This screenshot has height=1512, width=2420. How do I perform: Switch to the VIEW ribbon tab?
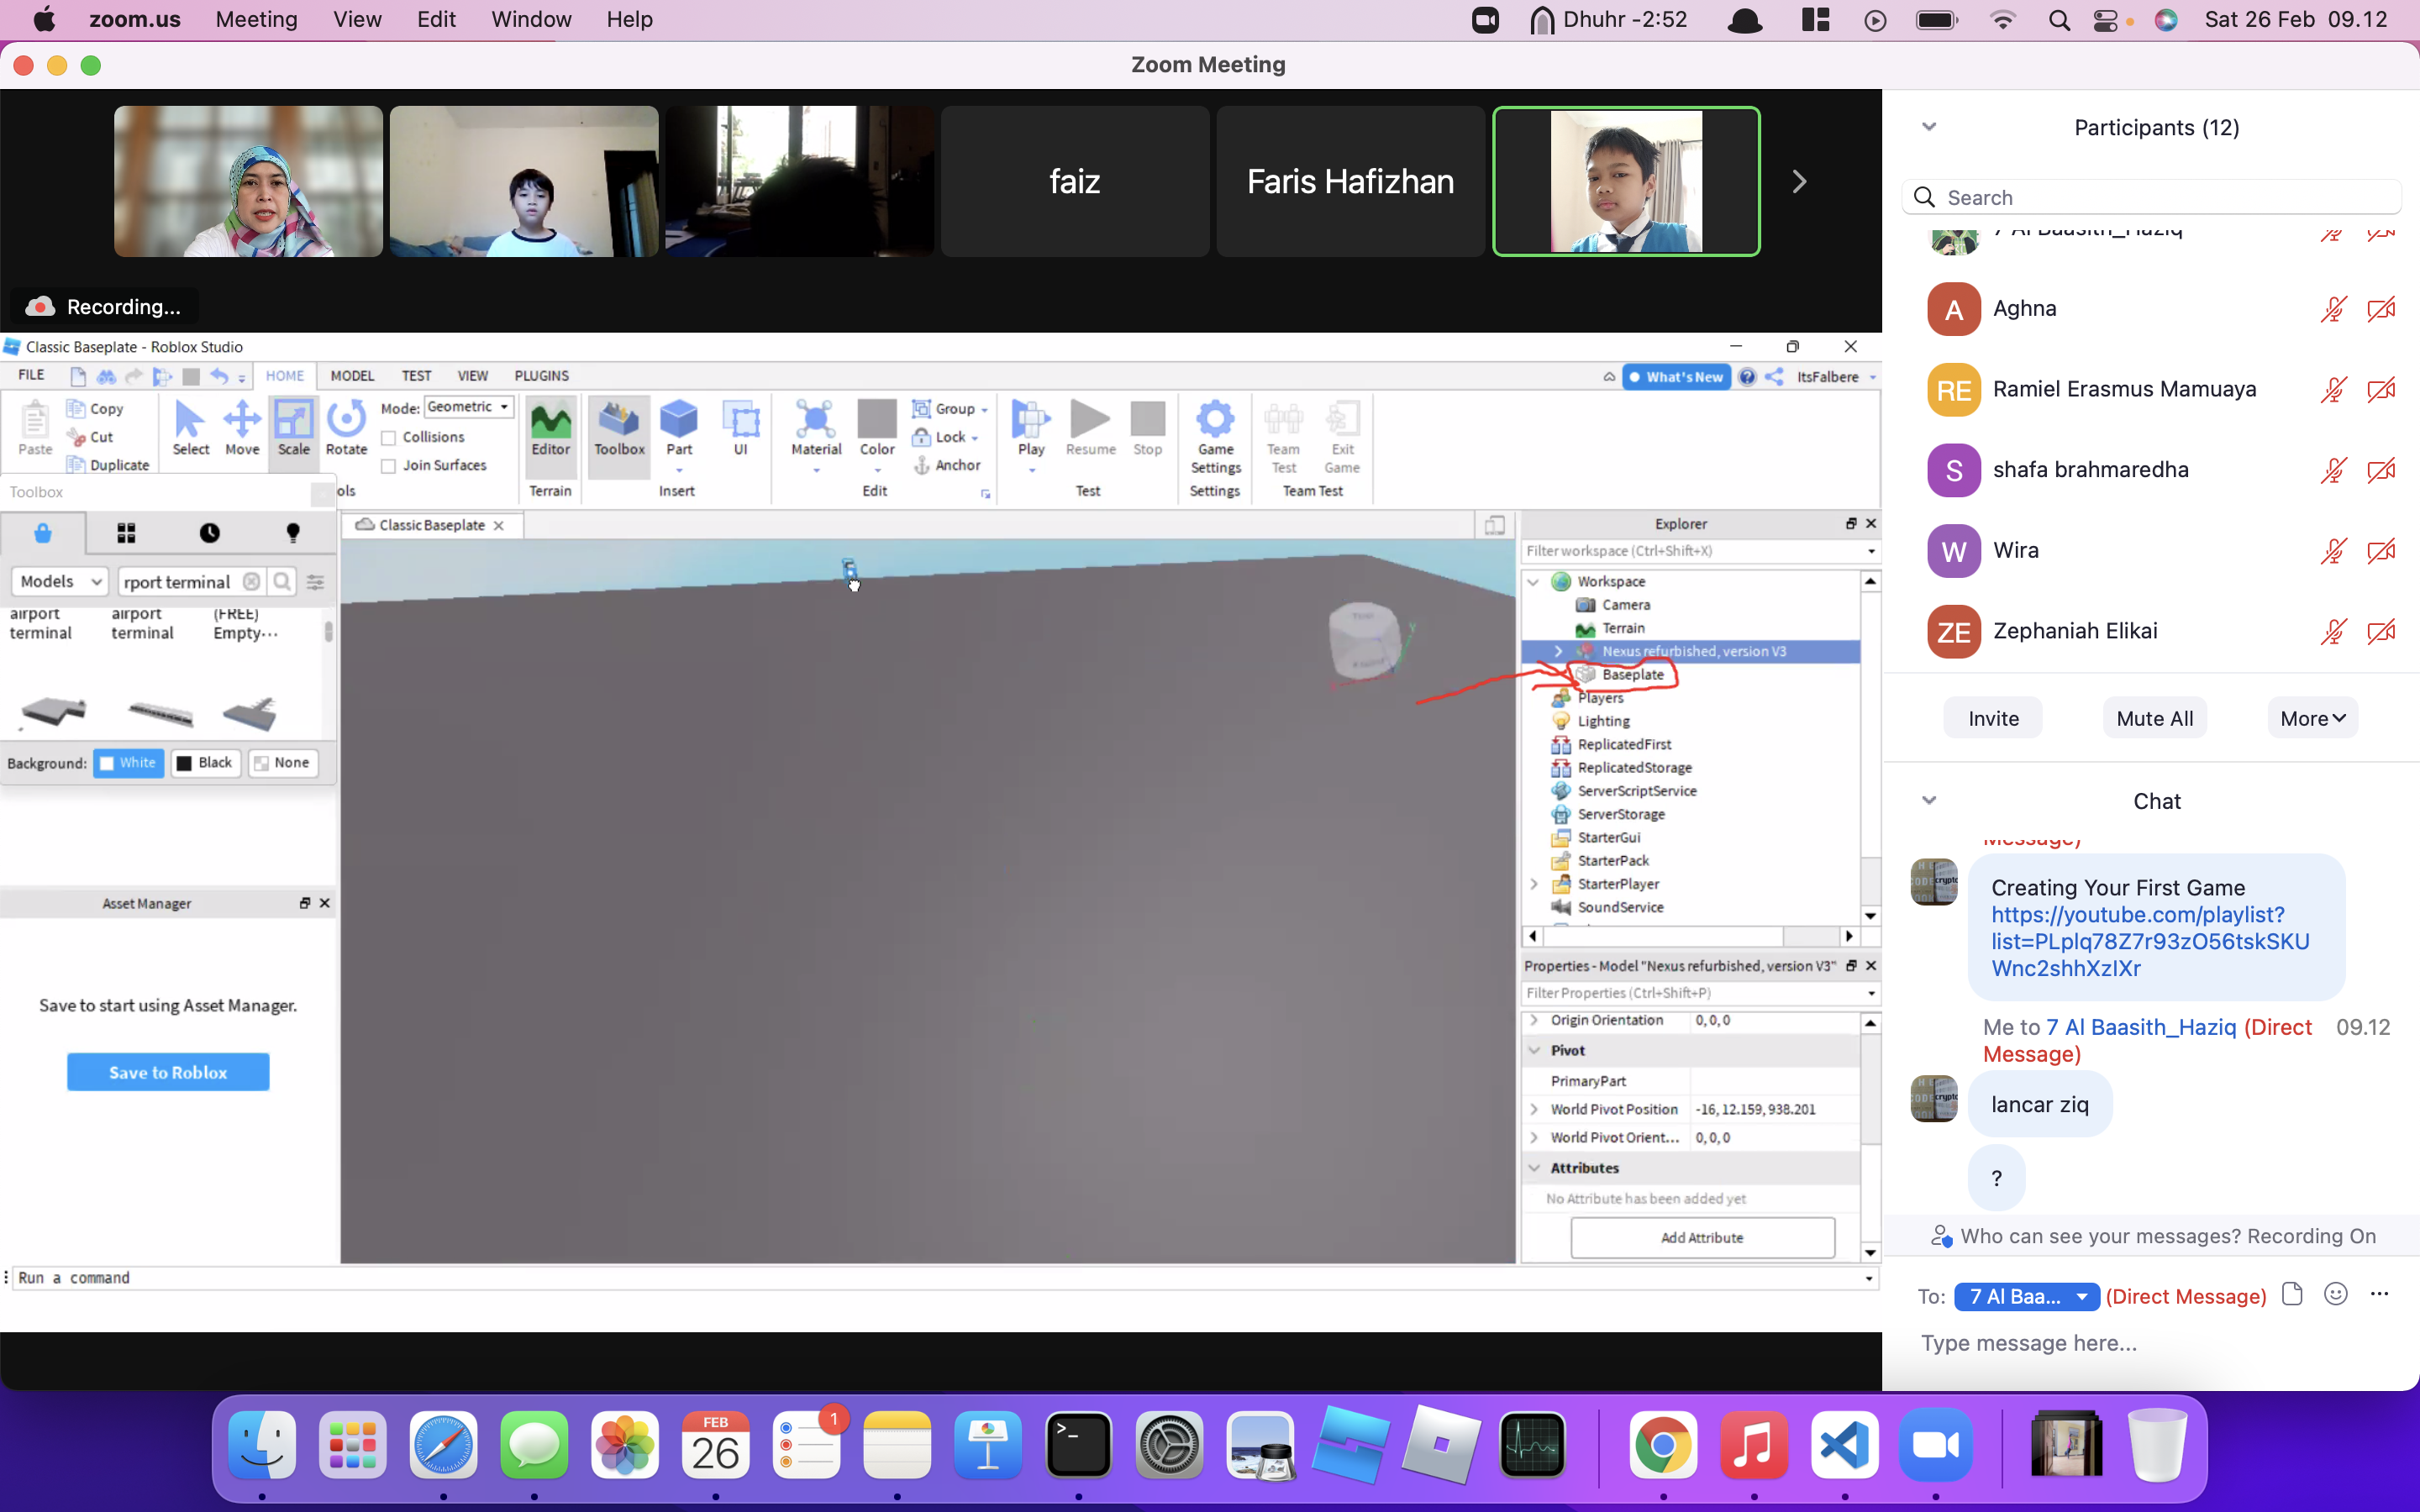pyautogui.click(x=472, y=376)
